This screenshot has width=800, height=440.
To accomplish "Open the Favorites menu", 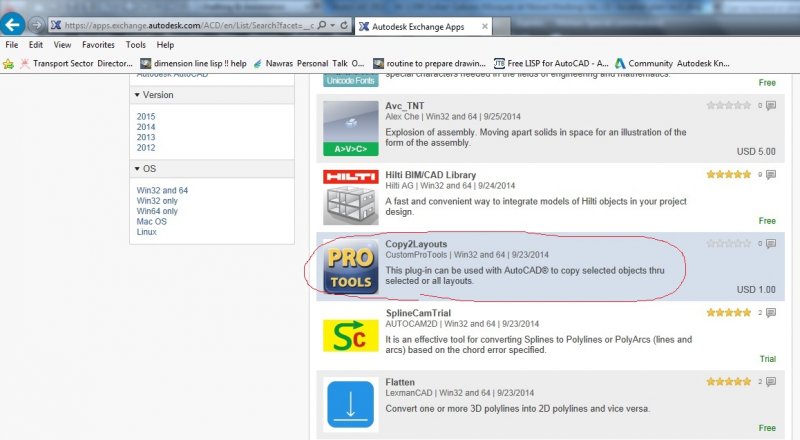I will 98,44.
